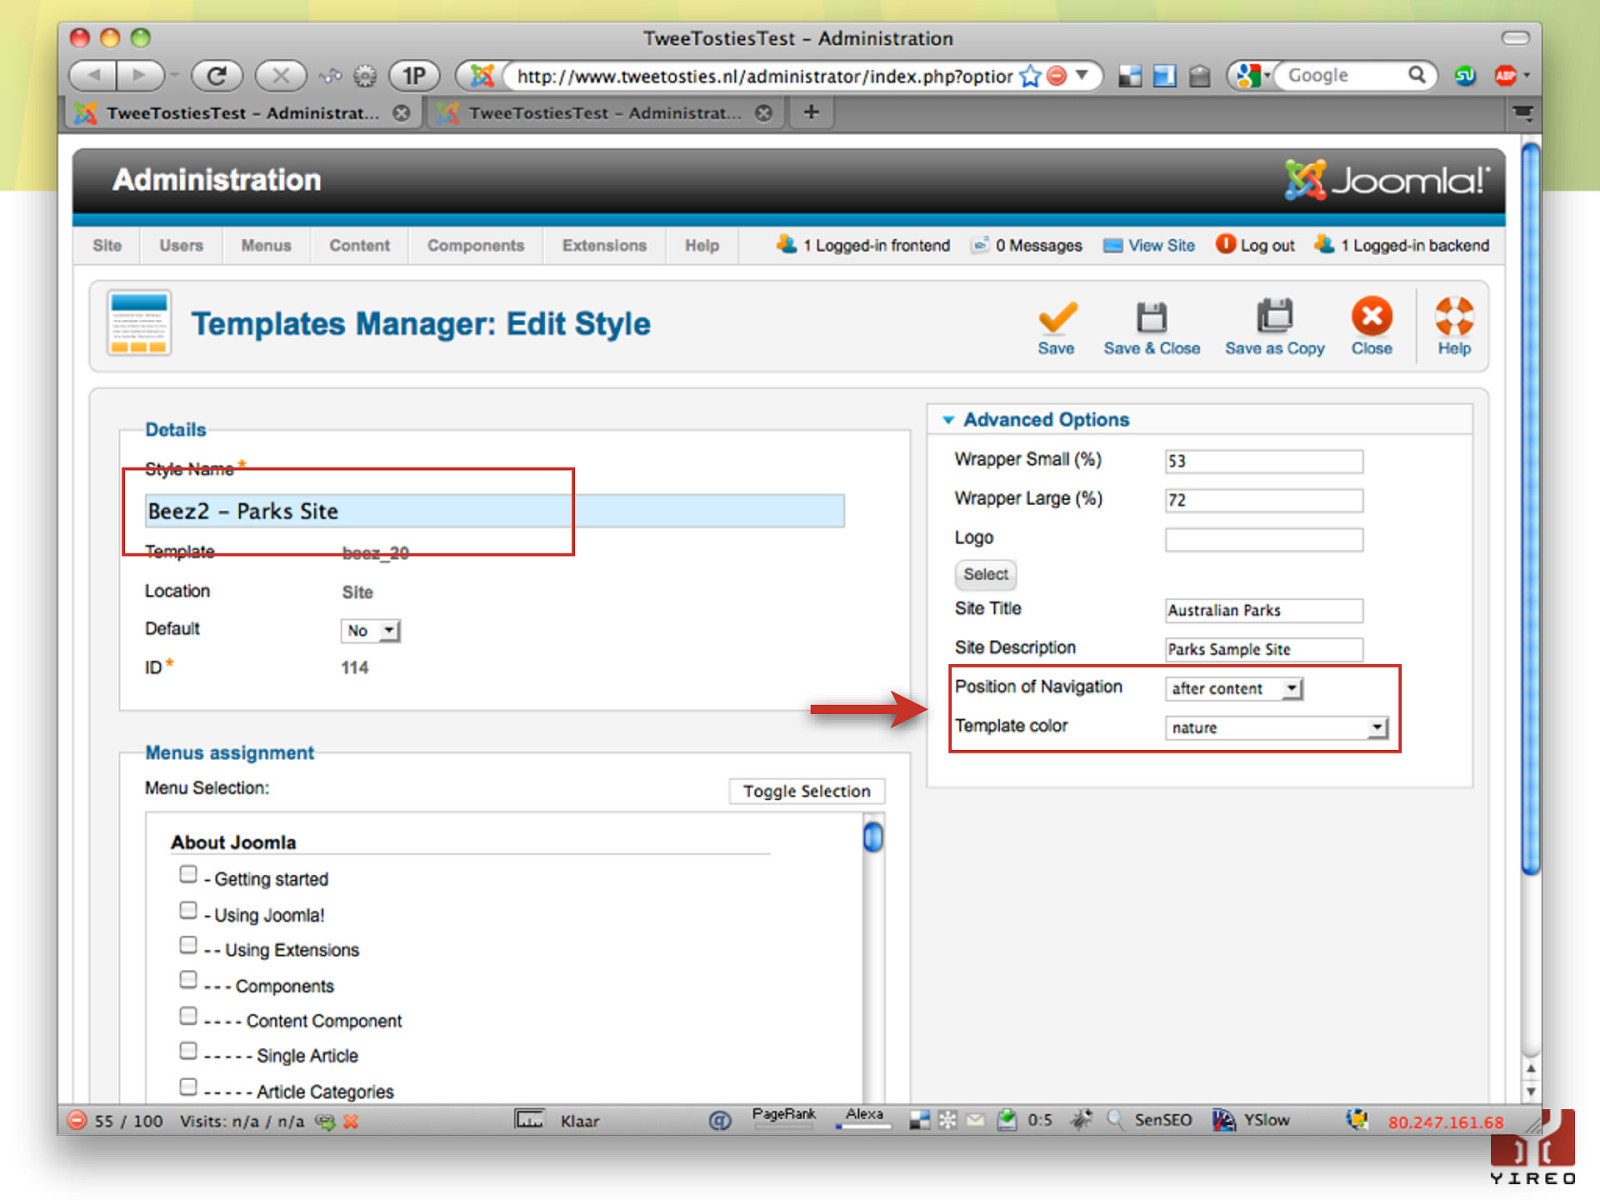
Task: Click the Toggle Selection button
Action: click(x=807, y=791)
